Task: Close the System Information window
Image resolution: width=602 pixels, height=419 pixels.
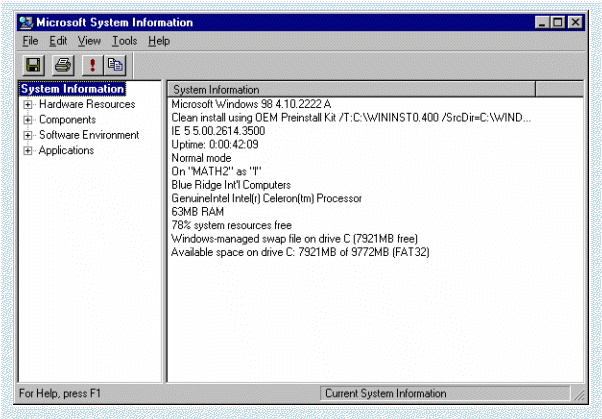Action: coord(575,23)
